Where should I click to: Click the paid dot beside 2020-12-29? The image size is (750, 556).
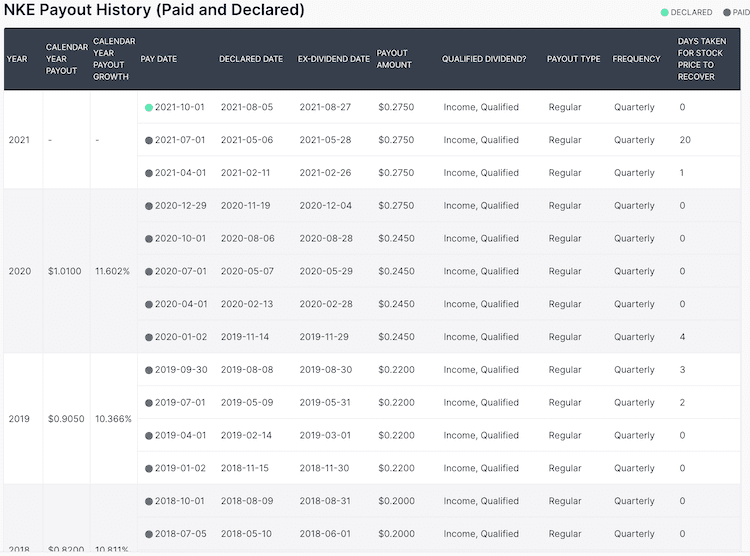(x=149, y=206)
